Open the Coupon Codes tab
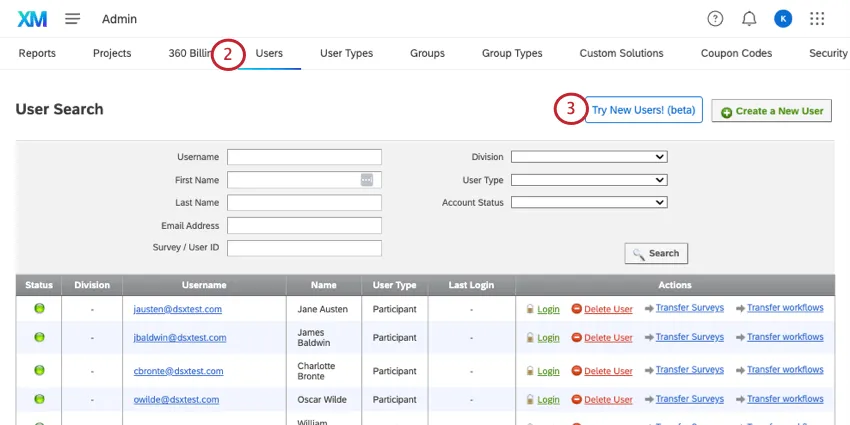Viewport: 850px width, 425px height. pos(735,54)
